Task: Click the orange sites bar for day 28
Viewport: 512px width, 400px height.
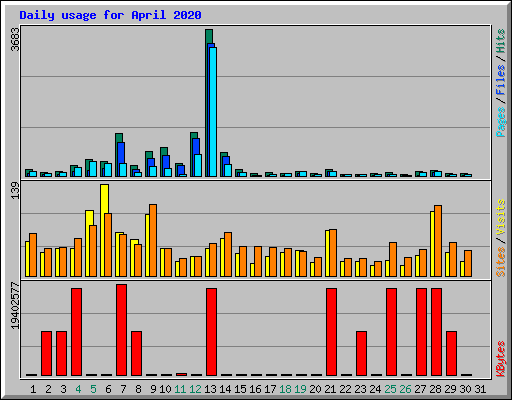Action: pos(438,241)
